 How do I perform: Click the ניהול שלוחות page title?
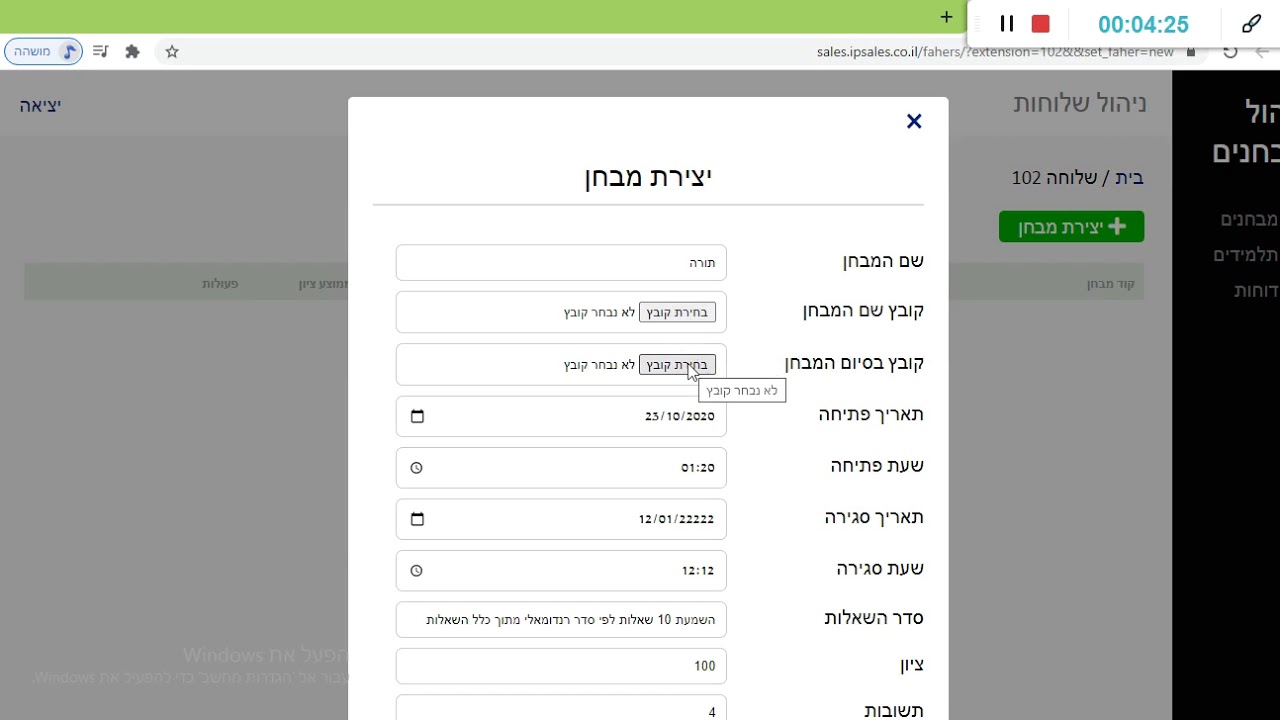coord(1080,103)
